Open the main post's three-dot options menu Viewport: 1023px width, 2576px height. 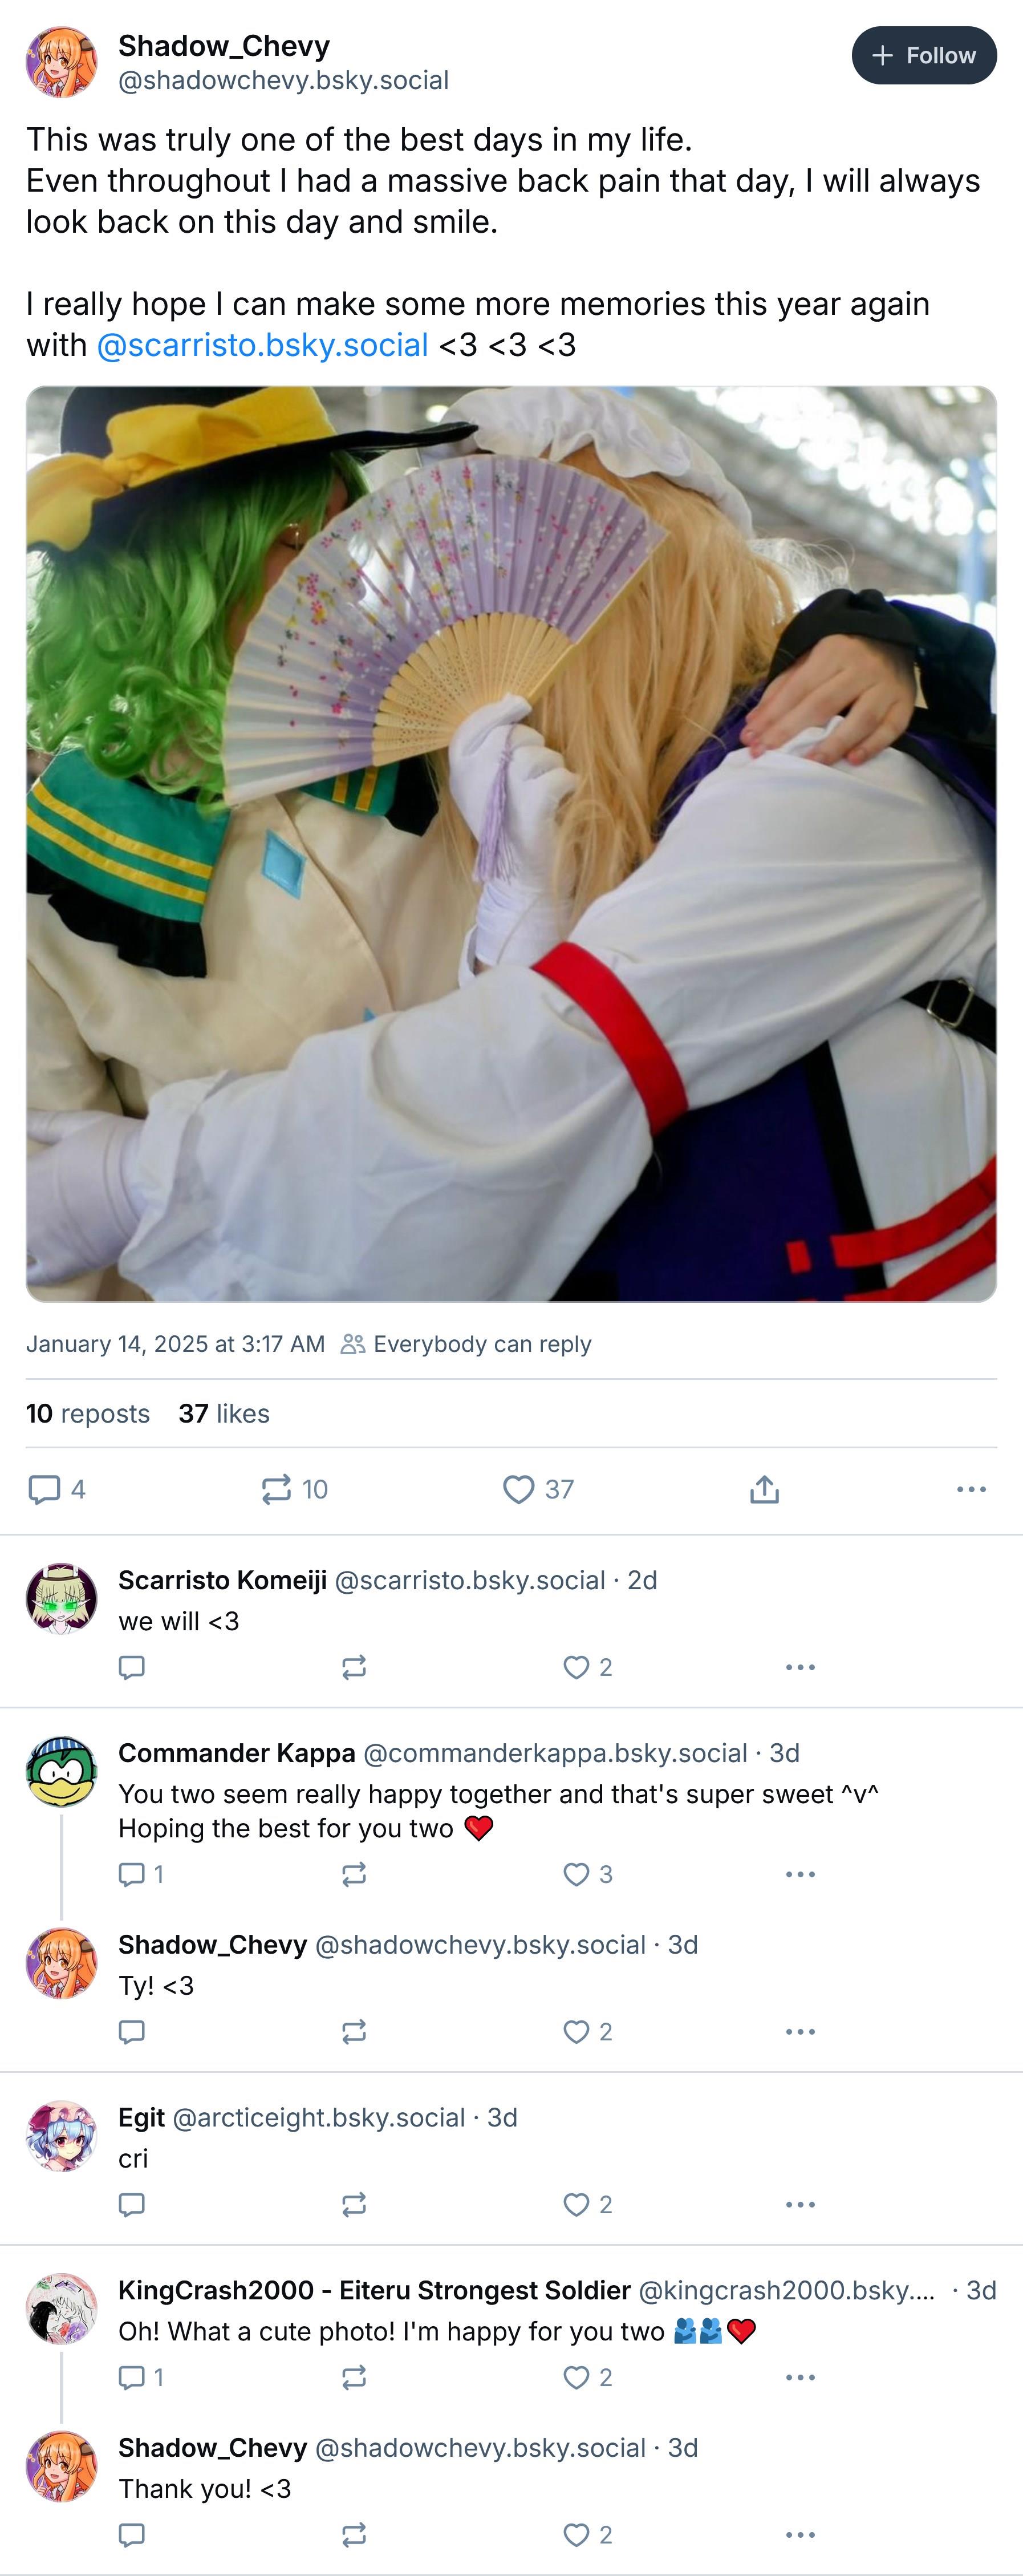point(971,1489)
